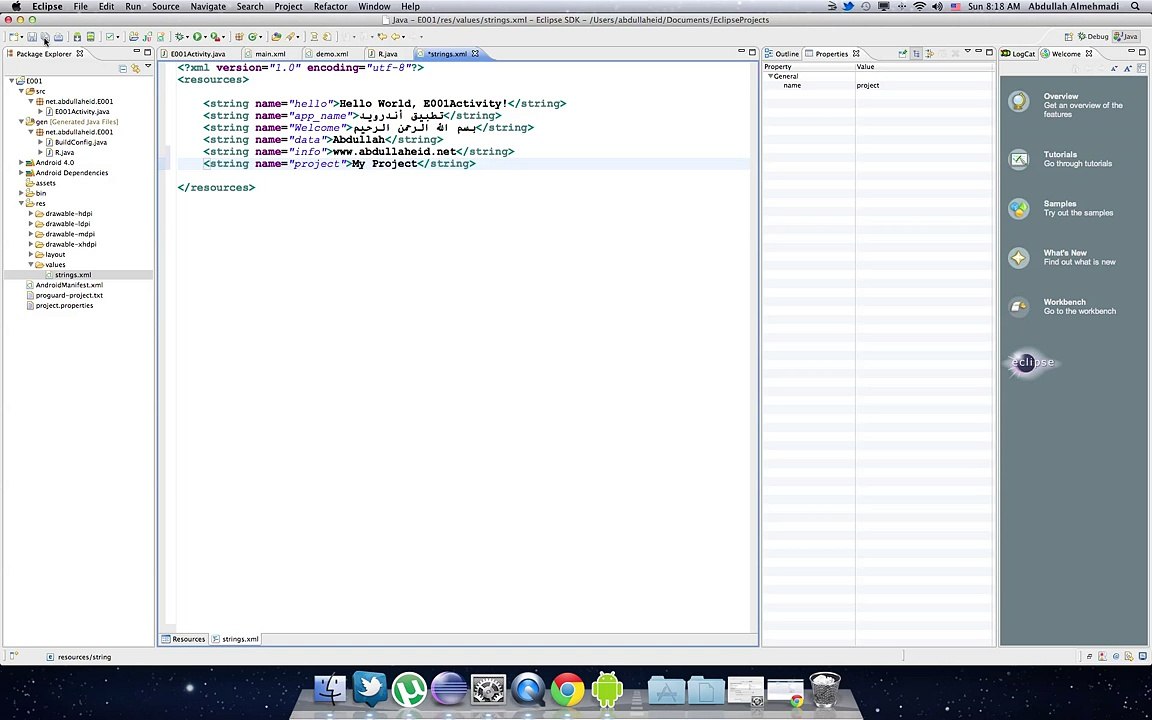This screenshot has width=1152, height=720.
Task: Collapse the E001 project tree node
Action: click(12, 81)
